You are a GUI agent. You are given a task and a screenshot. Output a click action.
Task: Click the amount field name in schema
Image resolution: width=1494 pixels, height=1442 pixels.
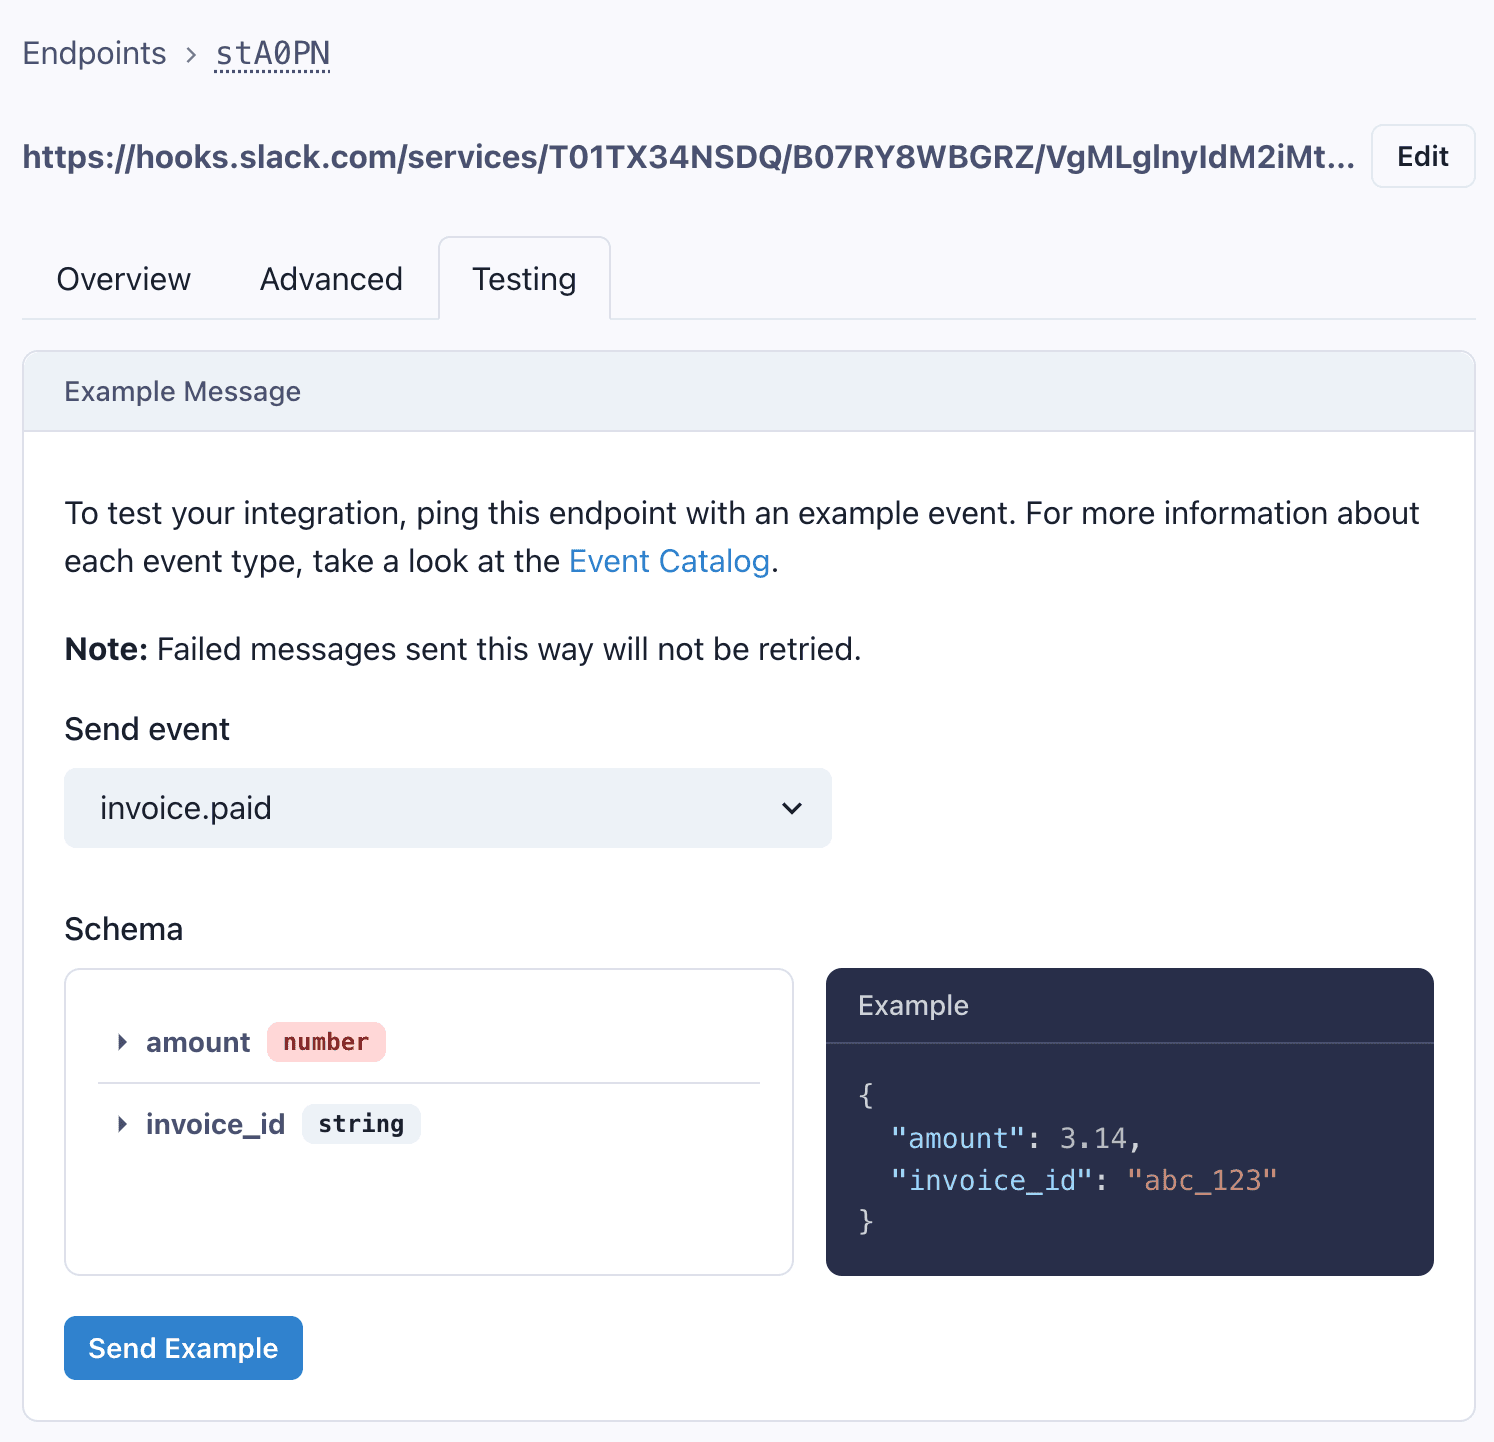[x=198, y=1042]
